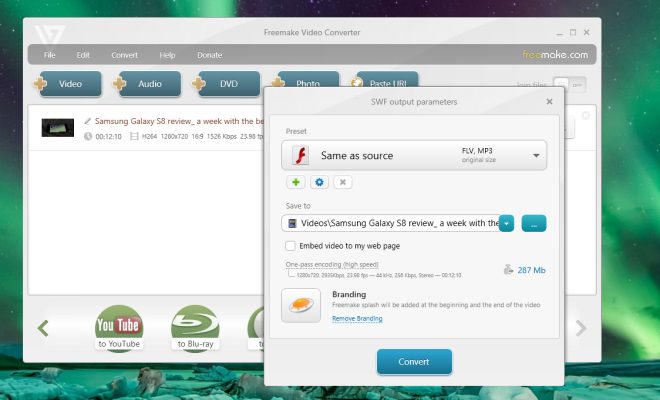Close the SWF output parameters dialog
This screenshot has width=660, height=400.
[549, 101]
